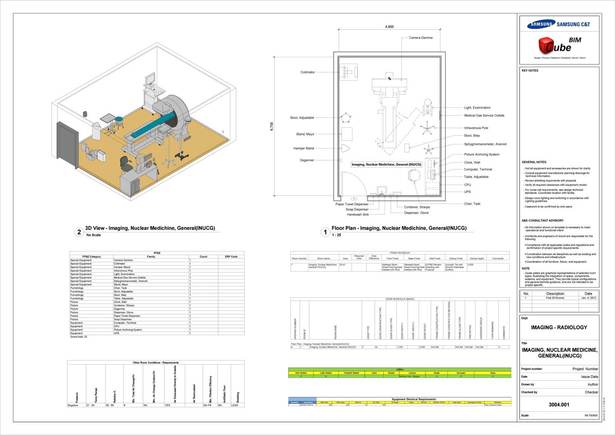The width and height of the screenshot is (615, 435).
Task: Click the "Paper Towel Dispenser" plan label
Action: coord(352,204)
